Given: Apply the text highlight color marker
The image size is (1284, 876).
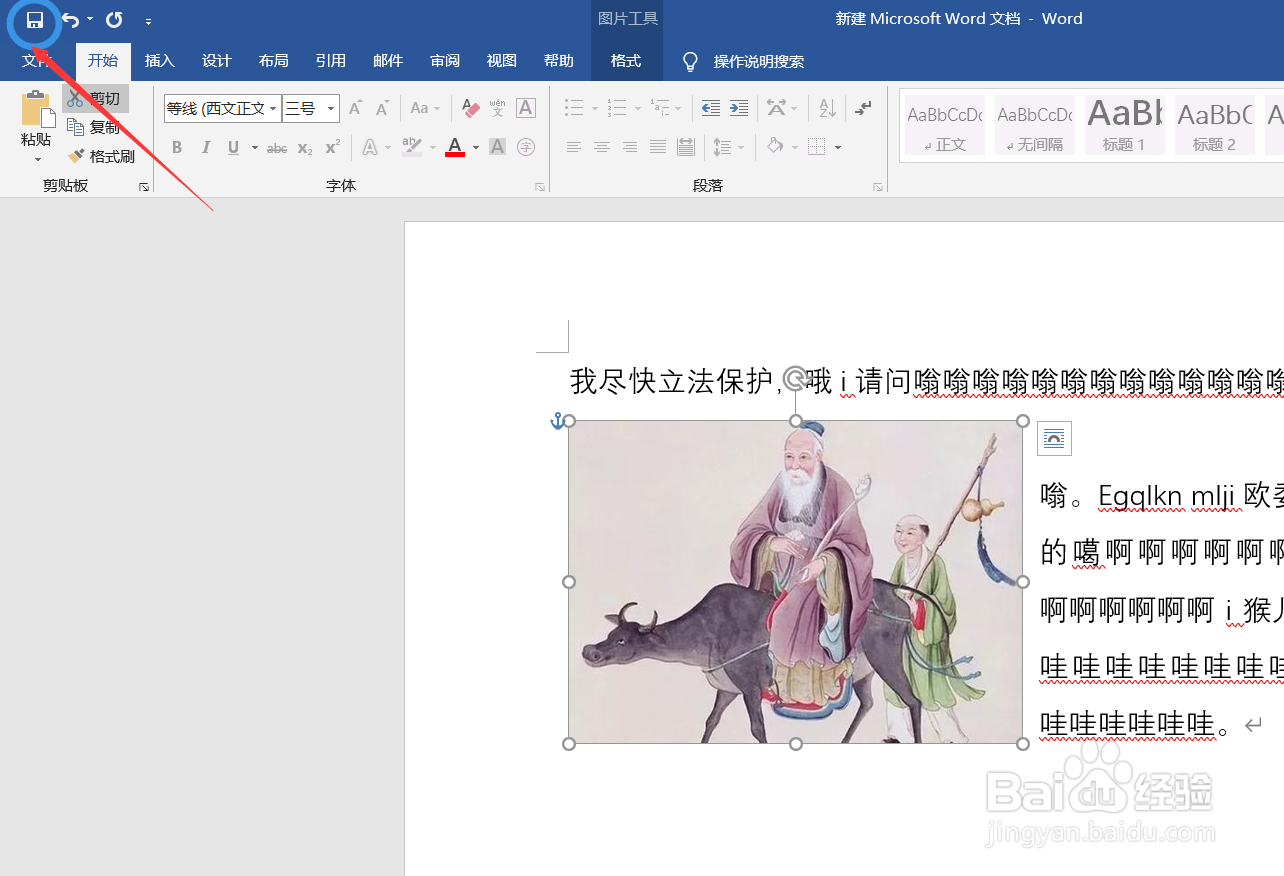Looking at the screenshot, I should point(411,148).
